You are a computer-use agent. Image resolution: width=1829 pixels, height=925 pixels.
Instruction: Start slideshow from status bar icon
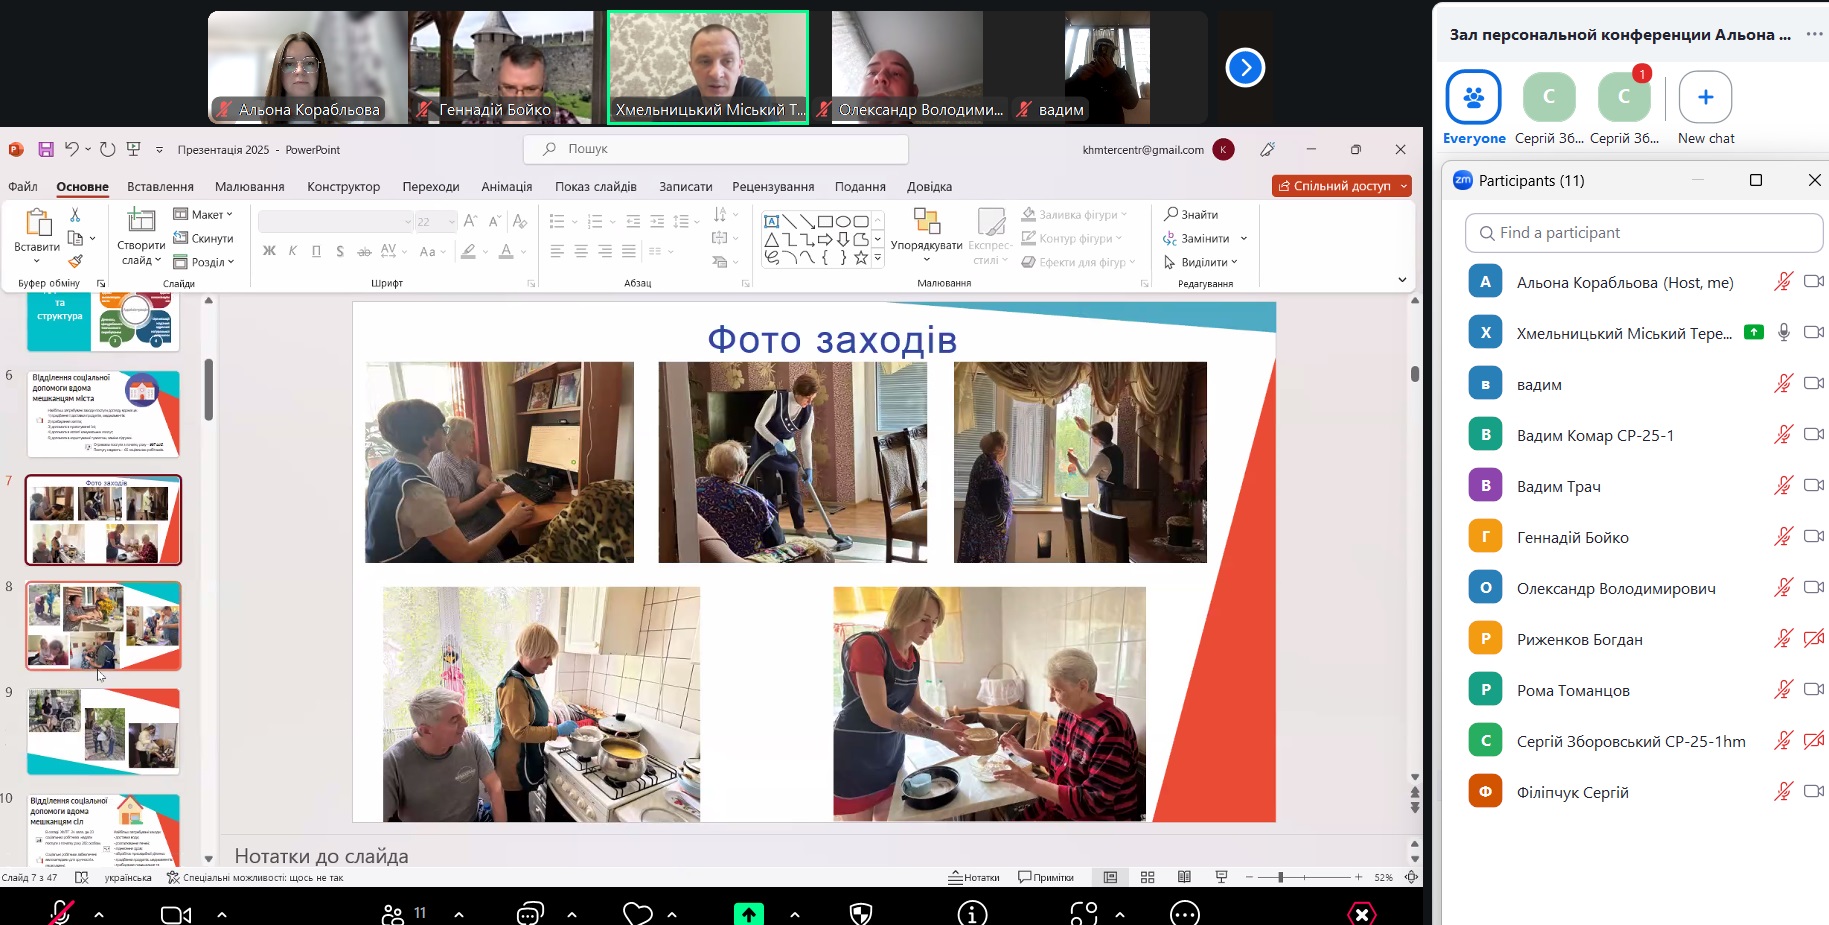(x=1221, y=877)
